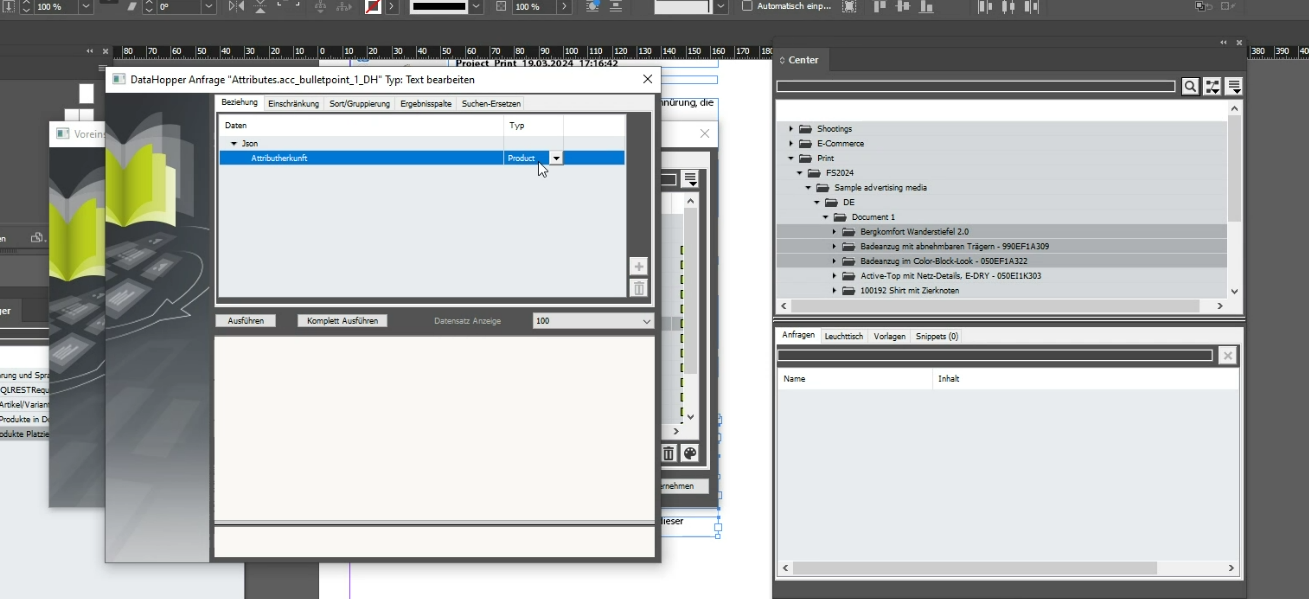
Task: Select the palette icon near the page scrollbar
Action: pyautogui.click(x=689, y=453)
